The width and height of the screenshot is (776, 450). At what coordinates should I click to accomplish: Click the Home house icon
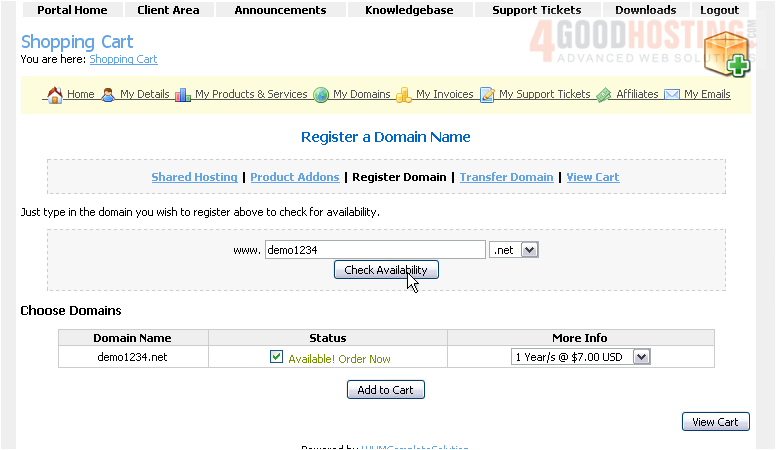[x=55, y=95]
